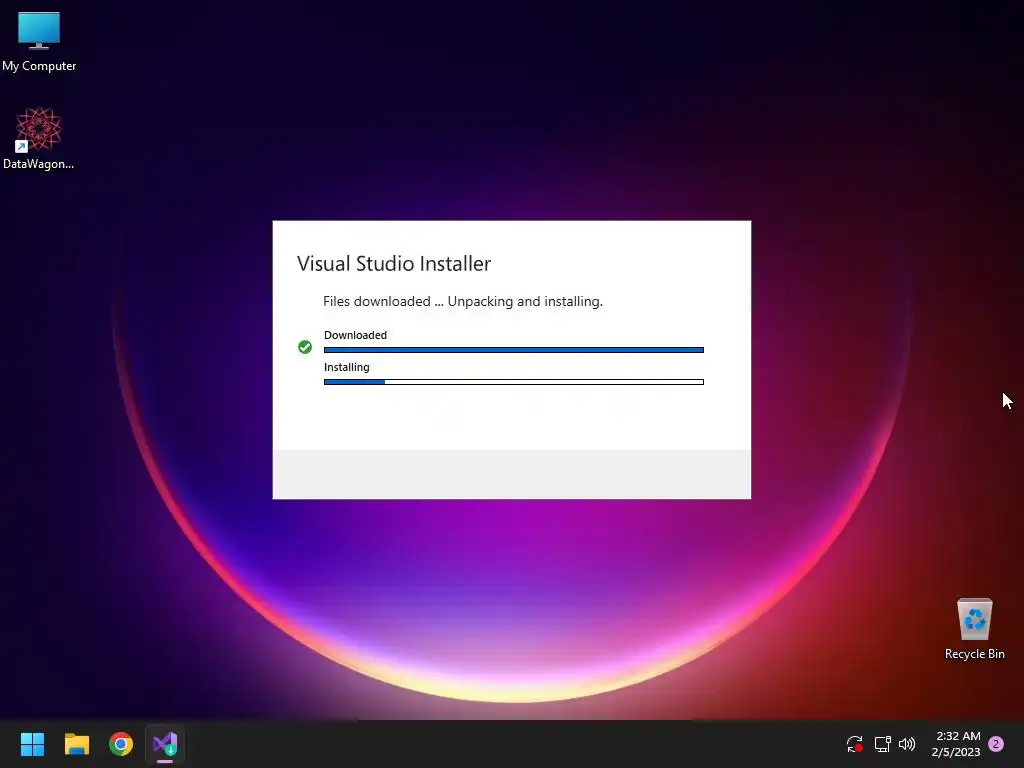Viewport: 1024px width, 768px height.
Task: Click the 'Files downloaded ... Unpacking and installing.' text
Action: click(463, 301)
